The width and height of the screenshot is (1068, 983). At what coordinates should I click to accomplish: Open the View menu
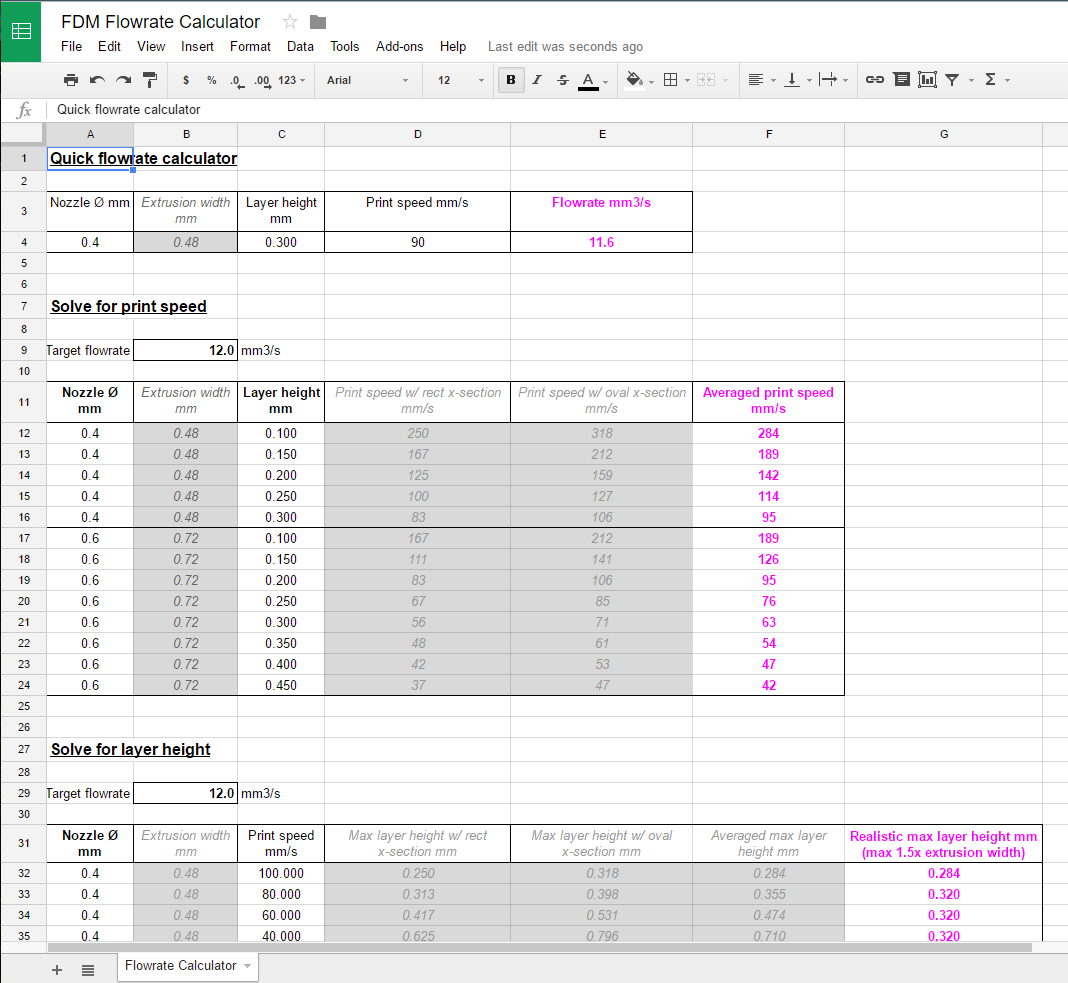pyautogui.click(x=151, y=46)
